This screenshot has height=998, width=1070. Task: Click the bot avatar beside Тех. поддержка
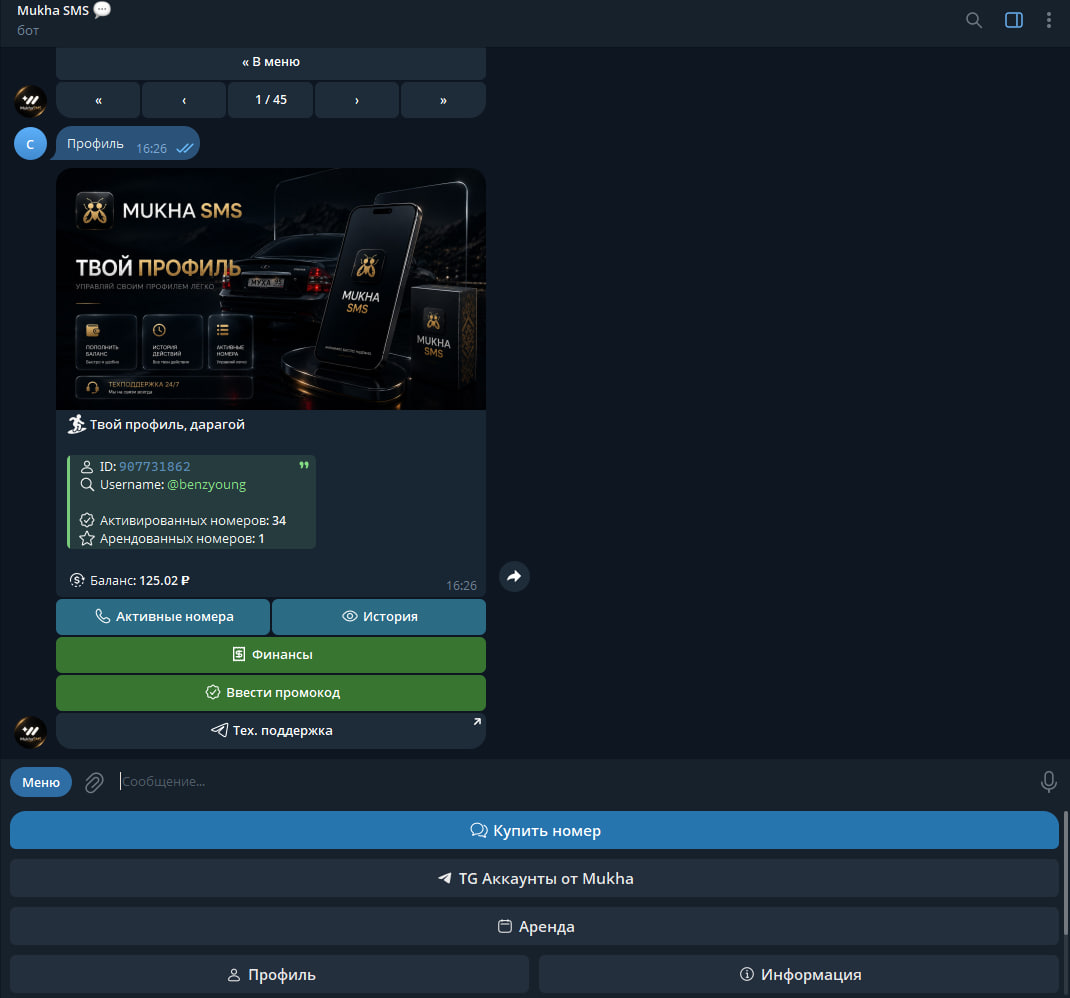(x=30, y=732)
